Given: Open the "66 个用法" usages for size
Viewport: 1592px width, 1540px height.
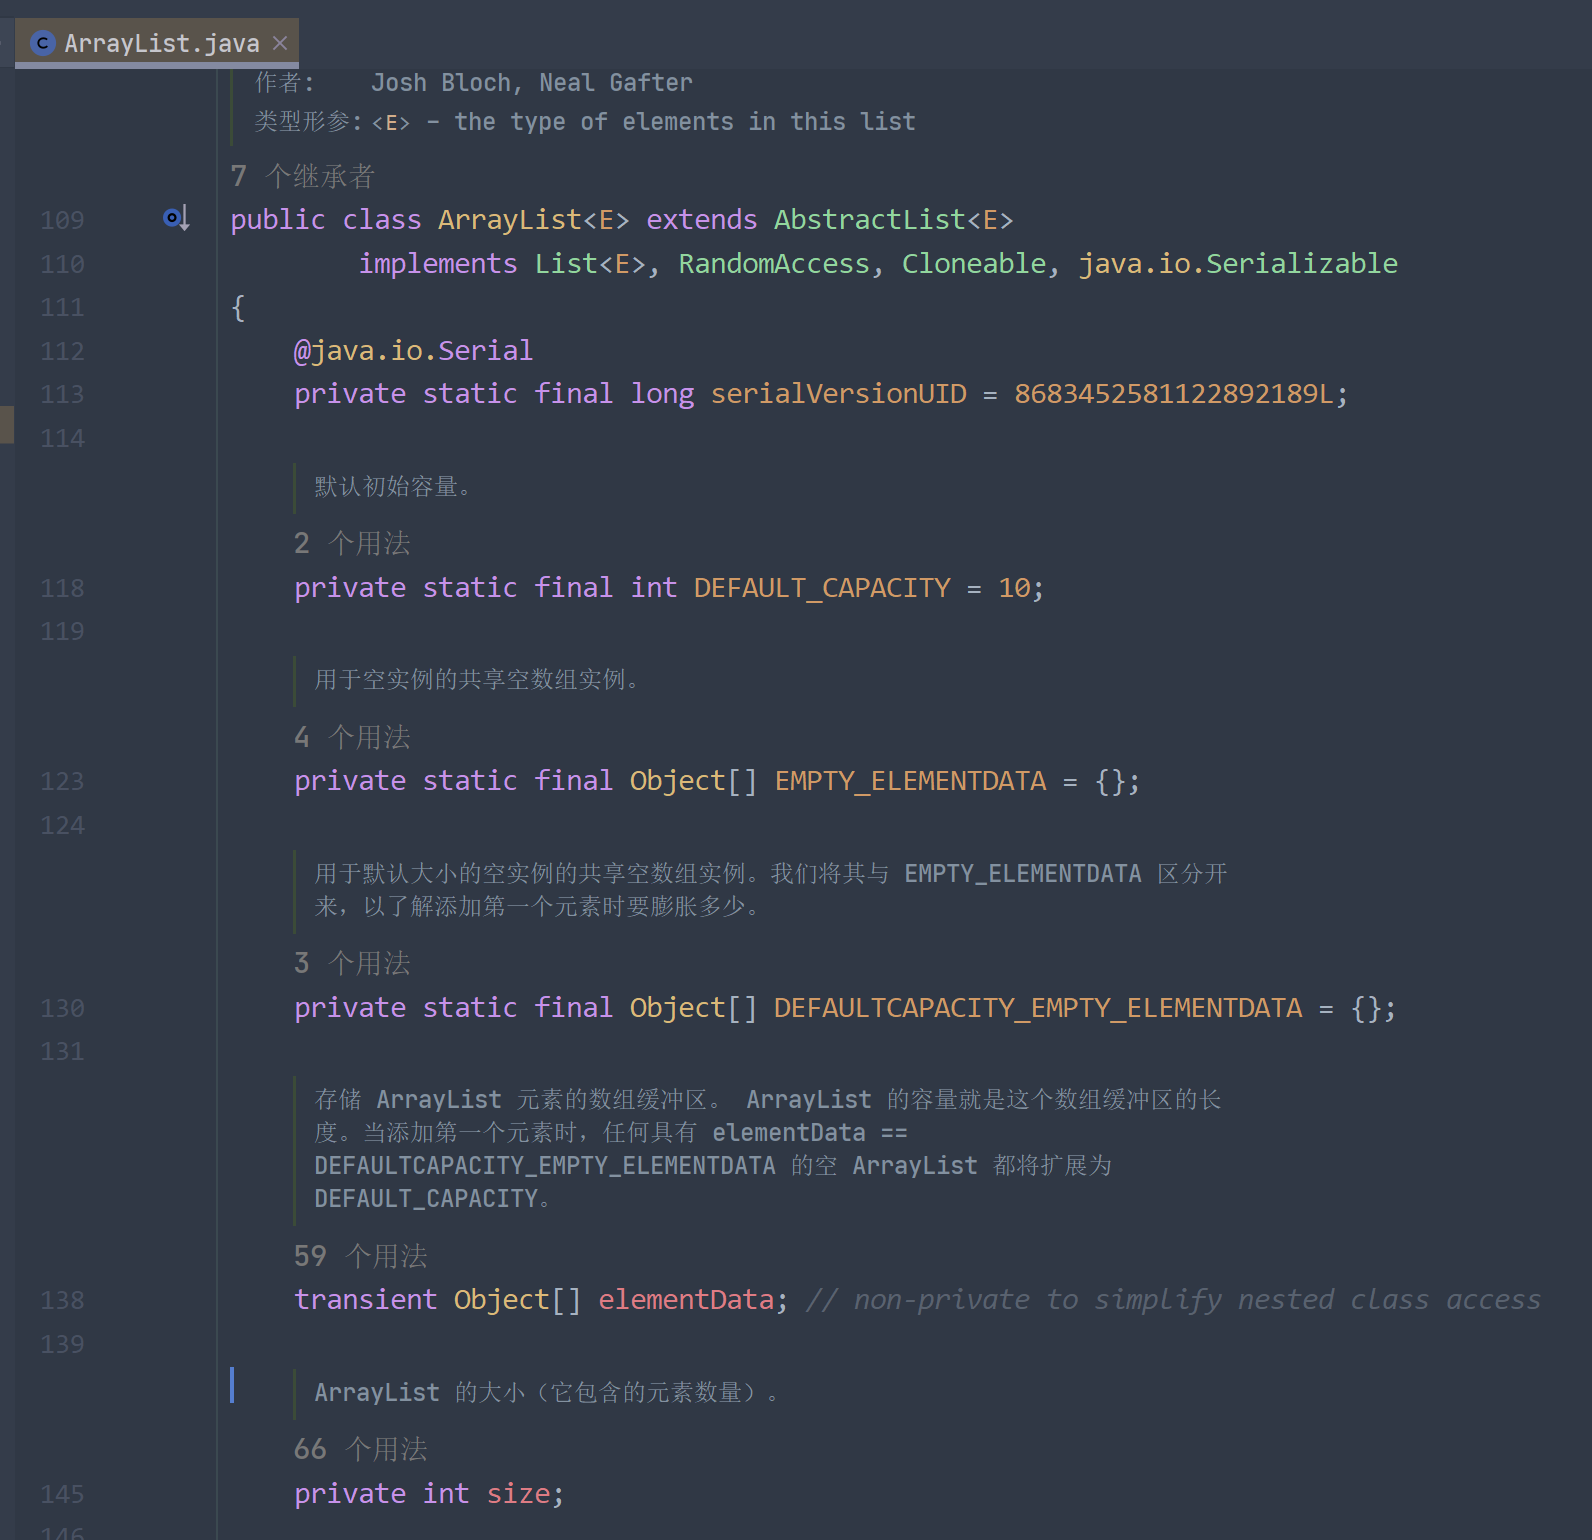Looking at the screenshot, I should pos(360,1449).
